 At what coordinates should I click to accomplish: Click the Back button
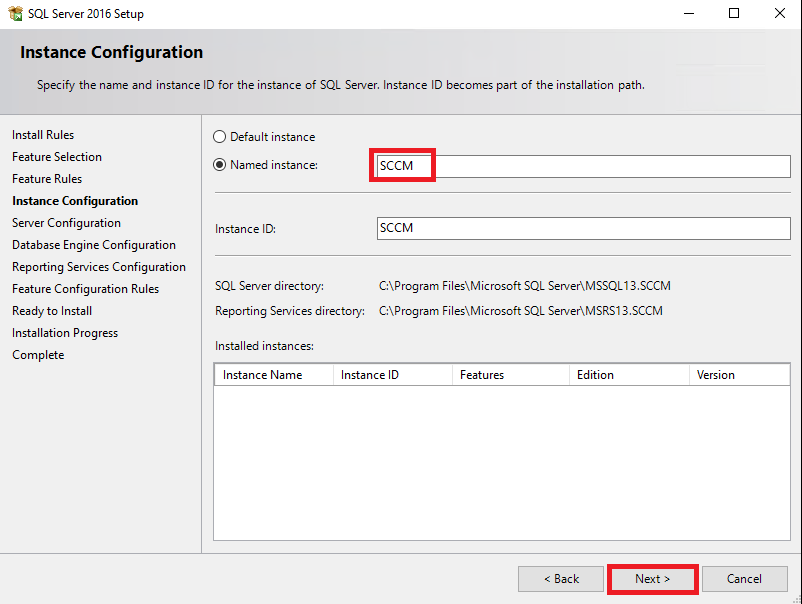[x=561, y=579]
